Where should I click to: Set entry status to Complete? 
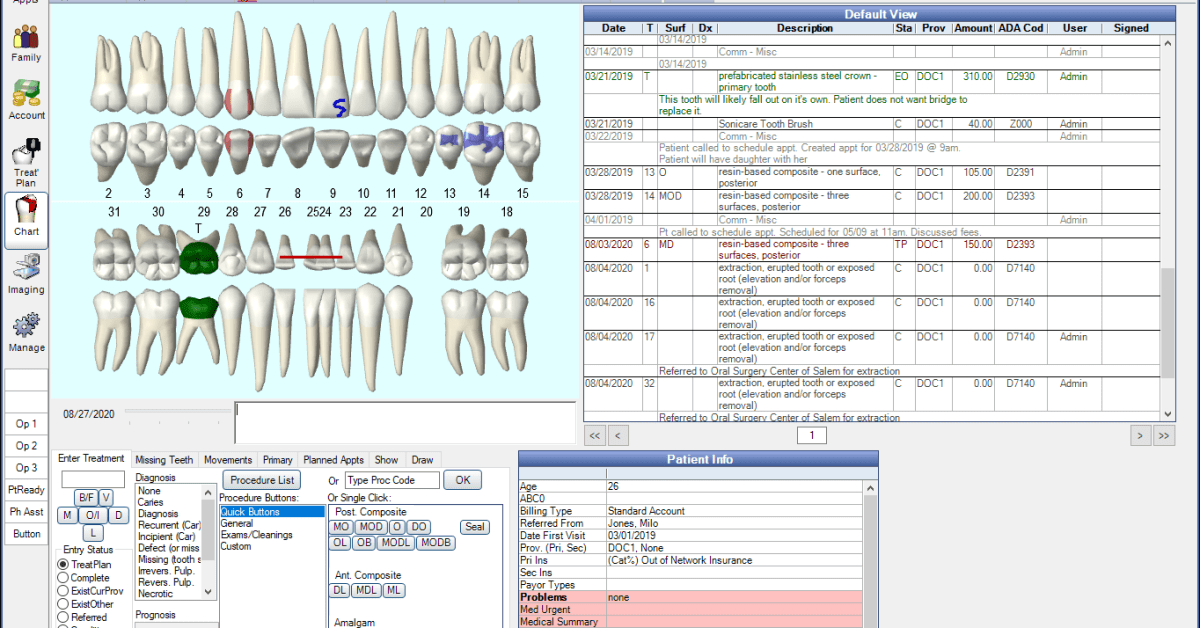62,578
